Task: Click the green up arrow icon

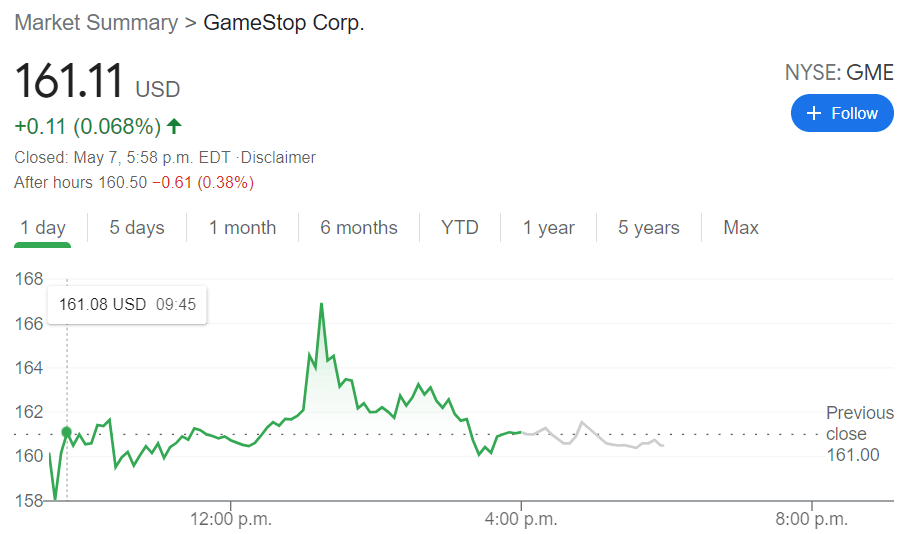Action: (x=174, y=126)
